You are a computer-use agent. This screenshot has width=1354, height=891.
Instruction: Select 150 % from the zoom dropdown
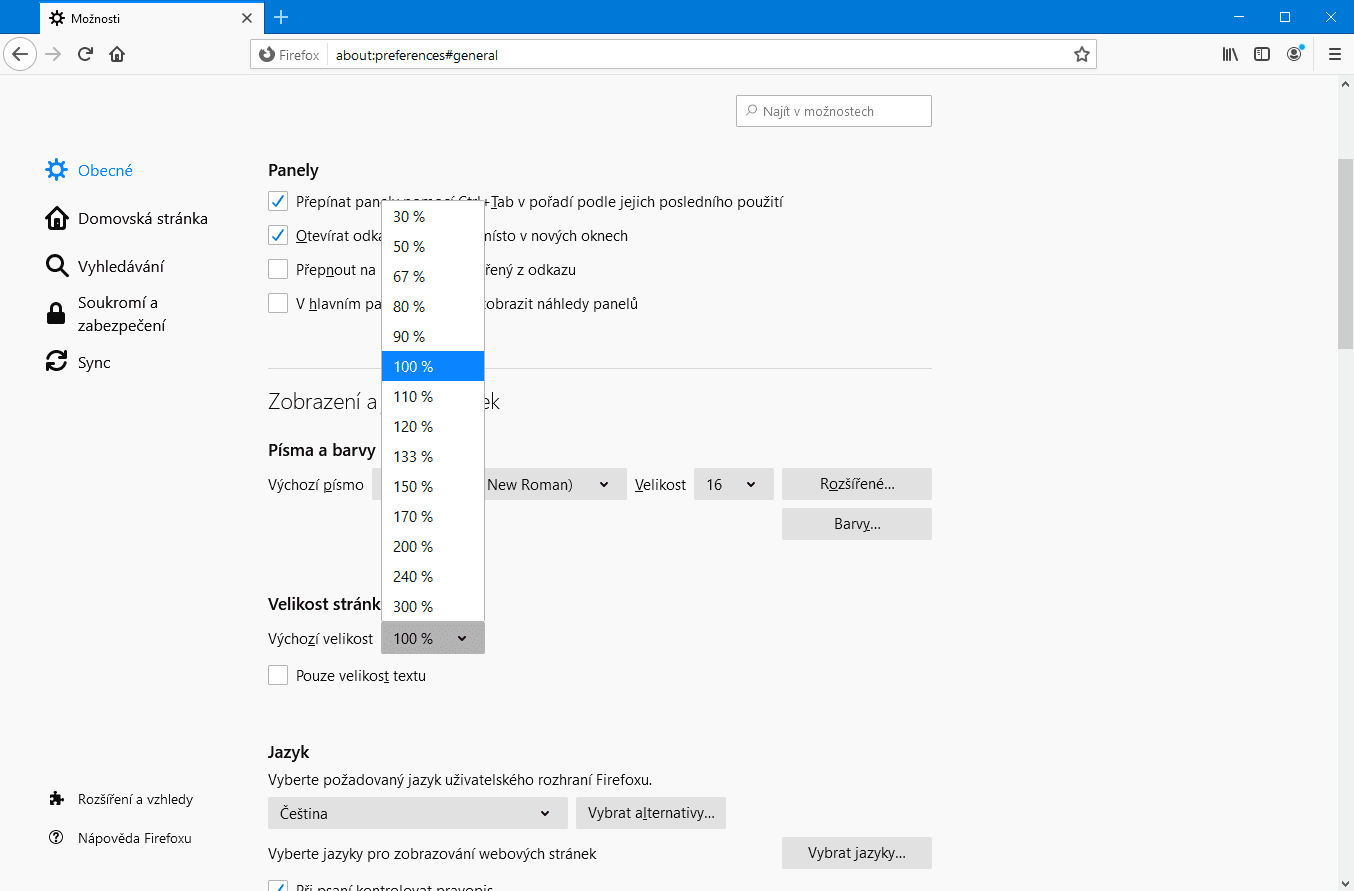pyautogui.click(x=413, y=486)
